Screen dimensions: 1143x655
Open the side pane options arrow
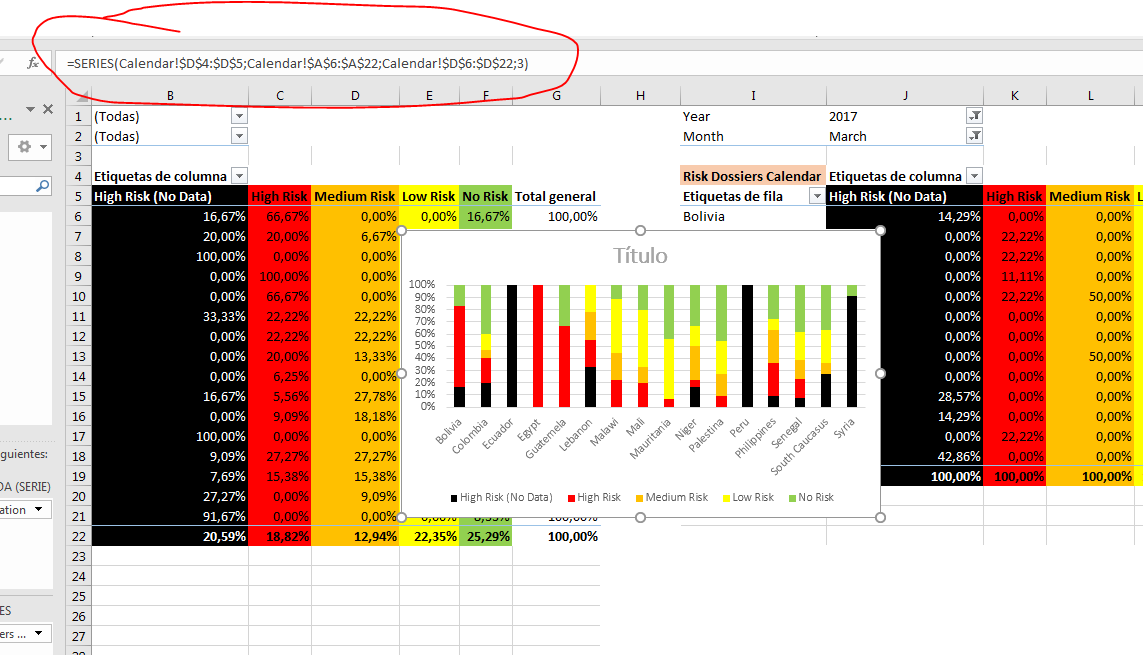click(x=31, y=109)
